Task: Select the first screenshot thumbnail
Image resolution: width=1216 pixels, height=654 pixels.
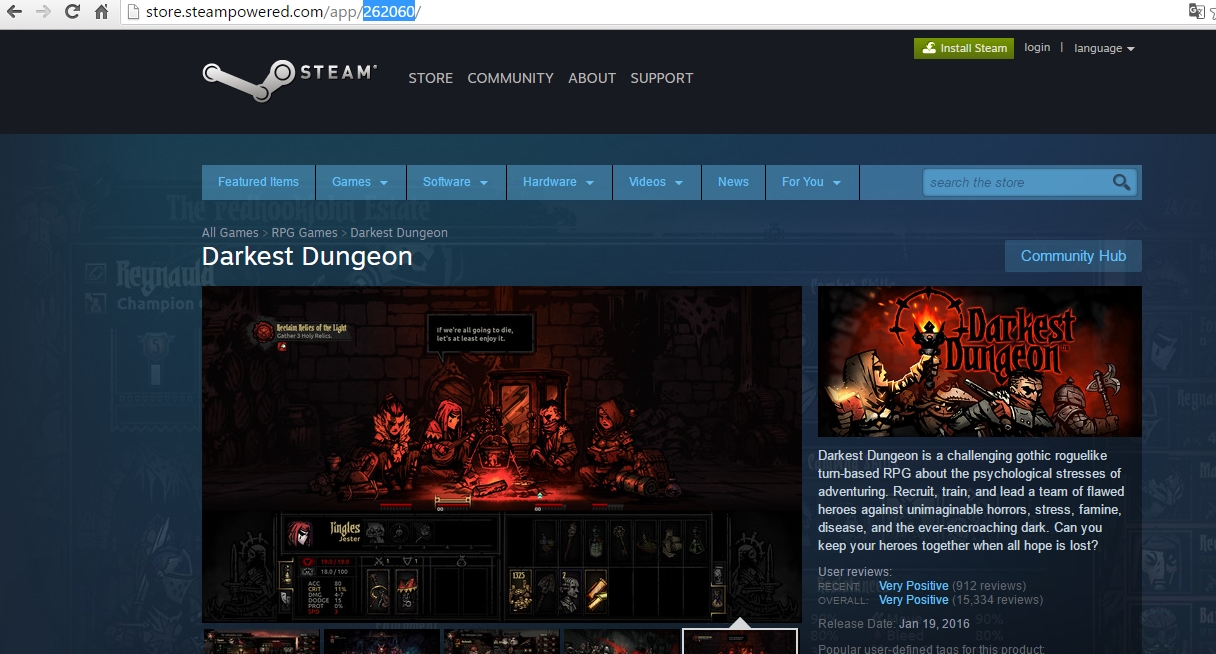Action: 261,641
